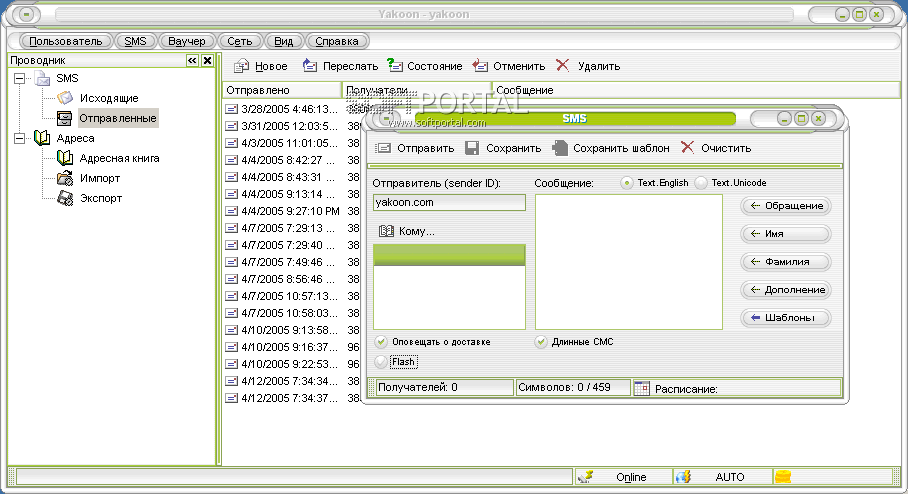Click the Сохранить floppy disk icon

click(472, 148)
